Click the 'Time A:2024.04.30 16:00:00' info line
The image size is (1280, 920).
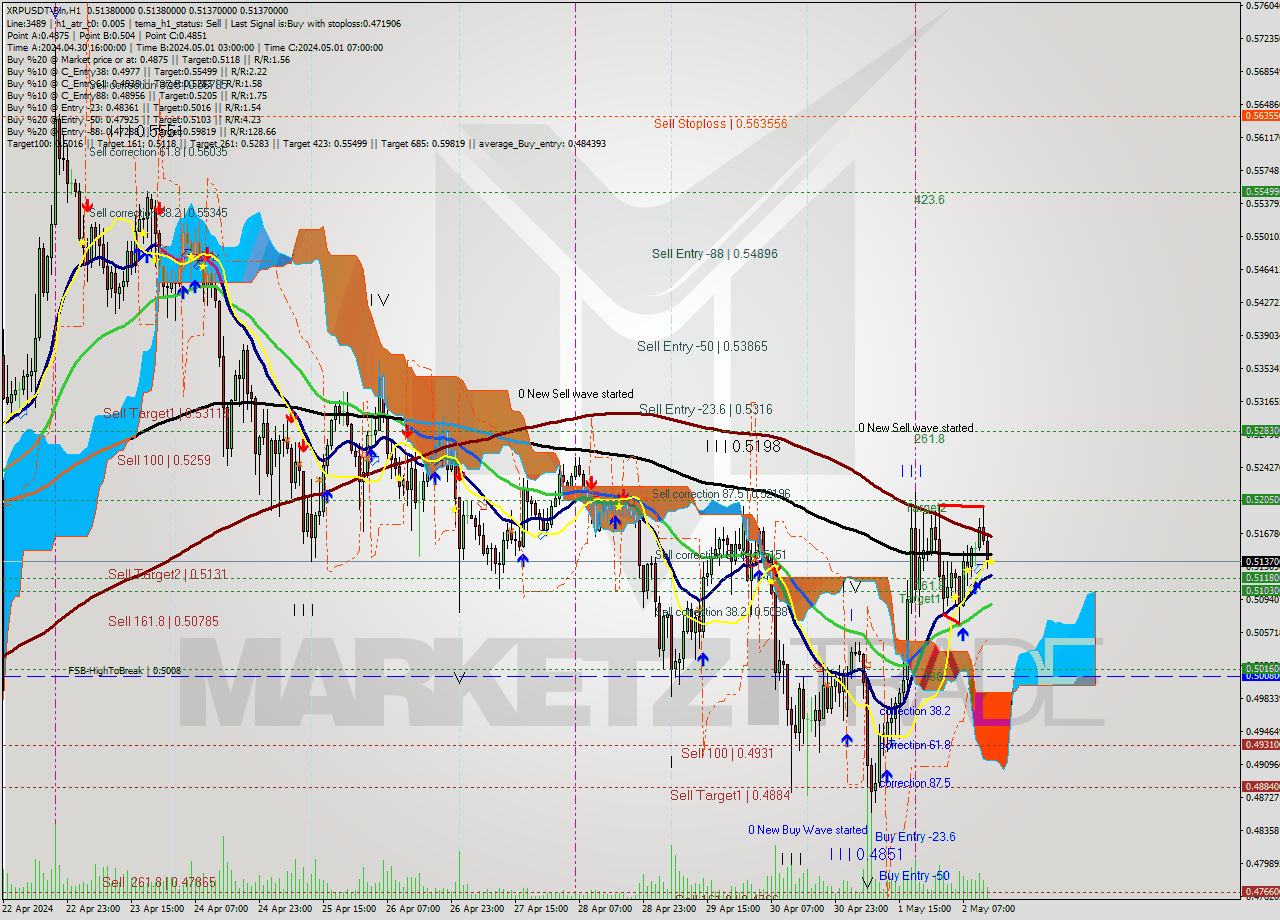(x=195, y=47)
